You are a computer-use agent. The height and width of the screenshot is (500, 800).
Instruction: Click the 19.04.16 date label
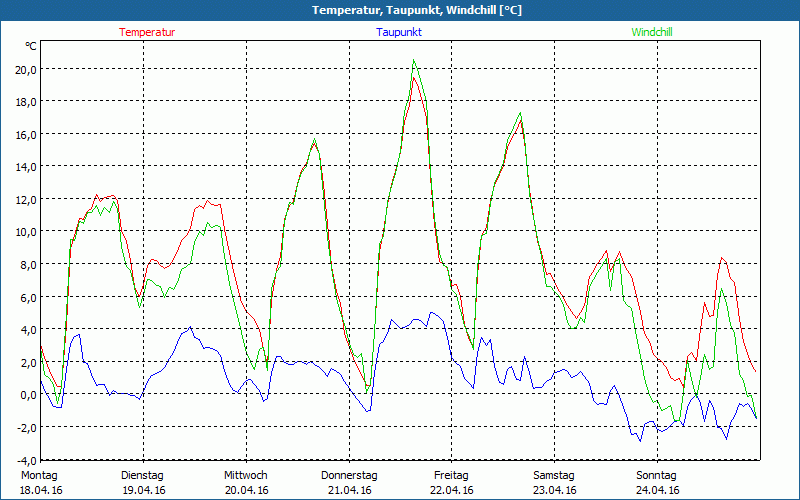(x=144, y=490)
